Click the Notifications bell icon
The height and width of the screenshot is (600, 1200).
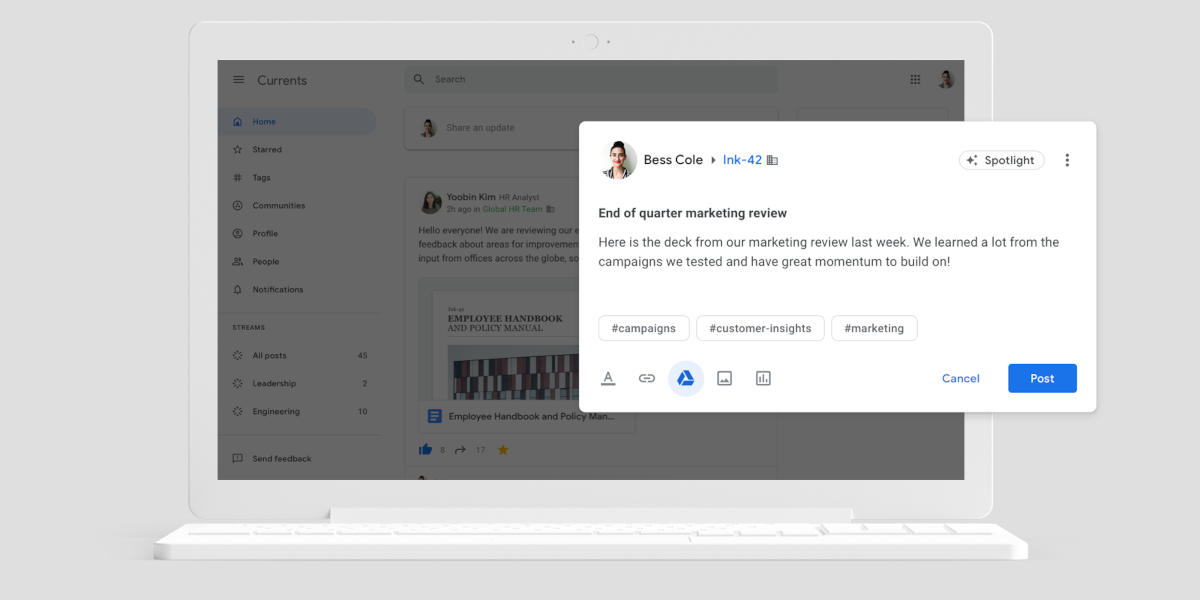pyautogui.click(x=237, y=290)
